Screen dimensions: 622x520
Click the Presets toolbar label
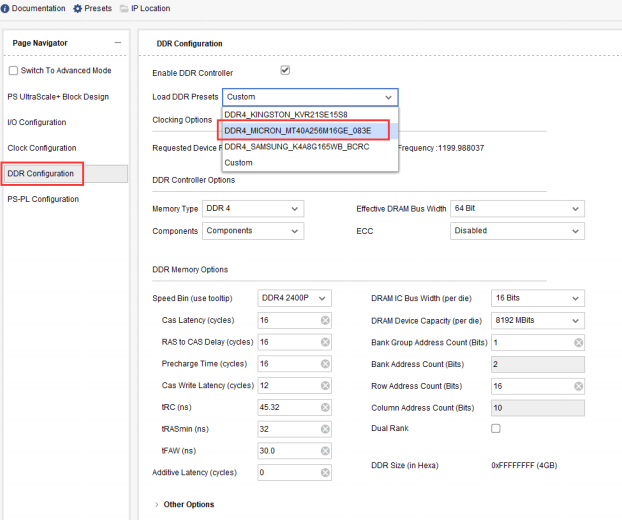(98, 8)
